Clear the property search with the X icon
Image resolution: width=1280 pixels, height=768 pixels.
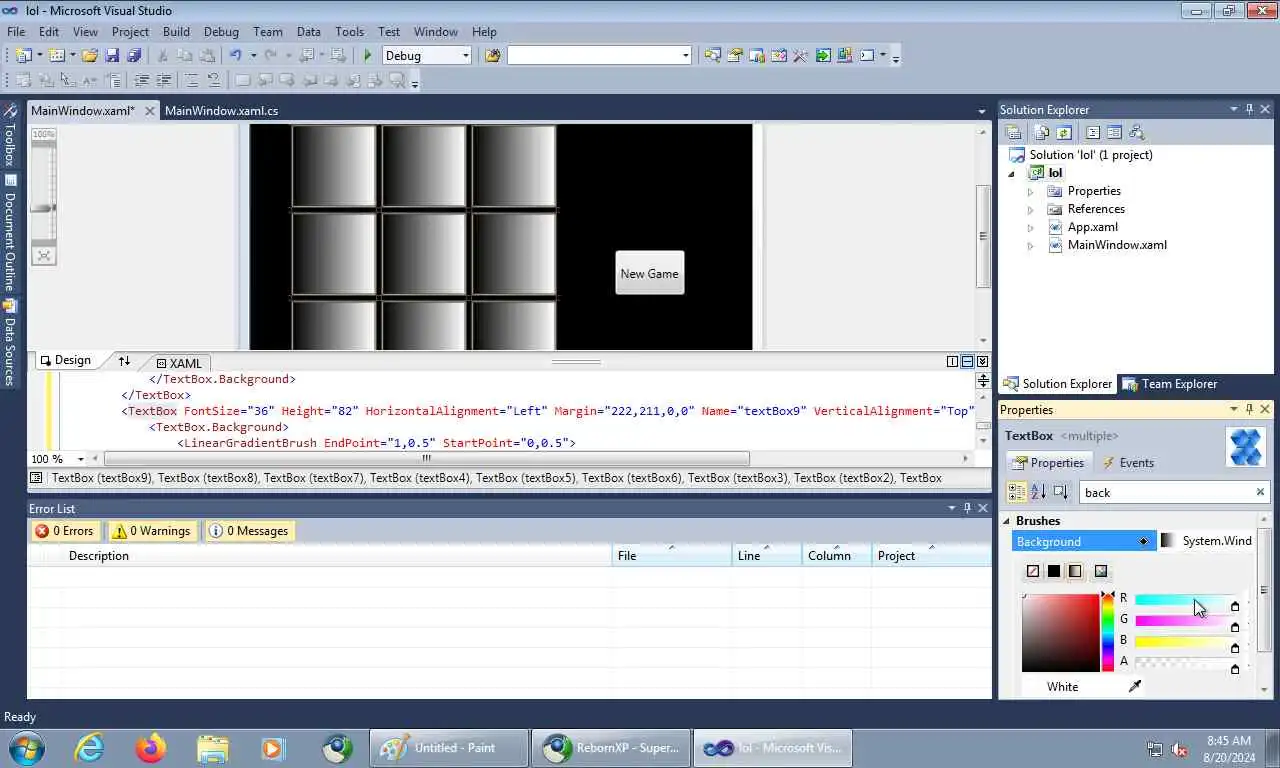tap(1260, 492)
